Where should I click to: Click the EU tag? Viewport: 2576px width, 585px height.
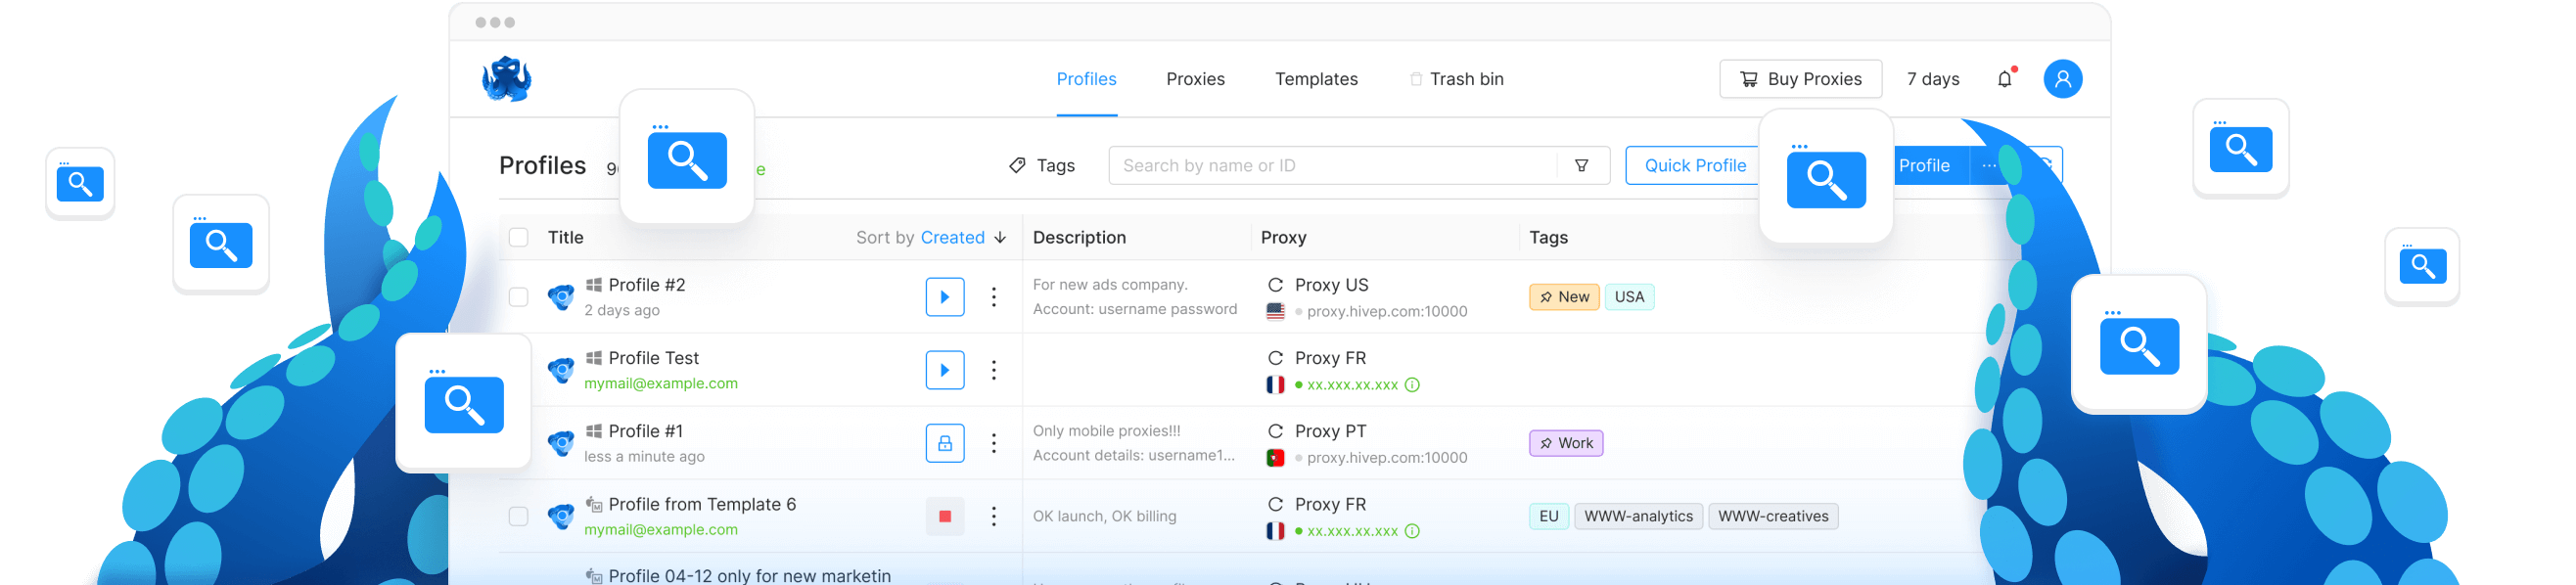pos(1548,517)
